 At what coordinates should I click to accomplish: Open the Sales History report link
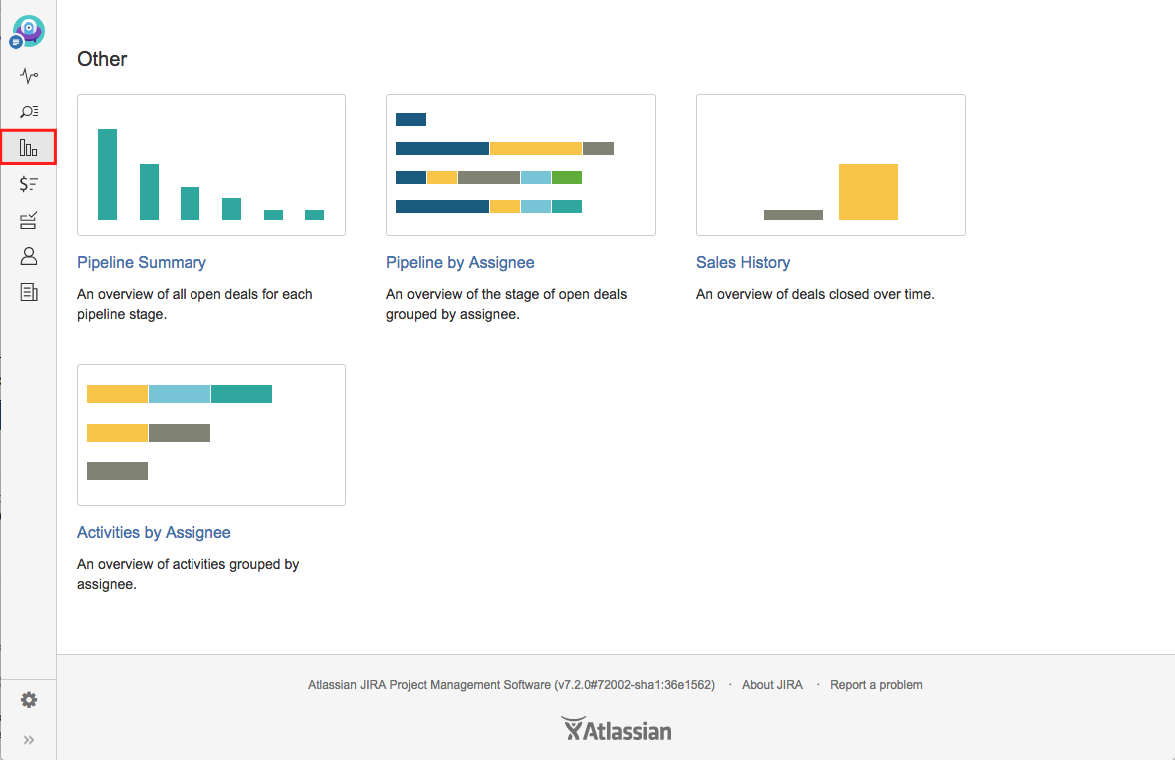click(x=743, y=262)
